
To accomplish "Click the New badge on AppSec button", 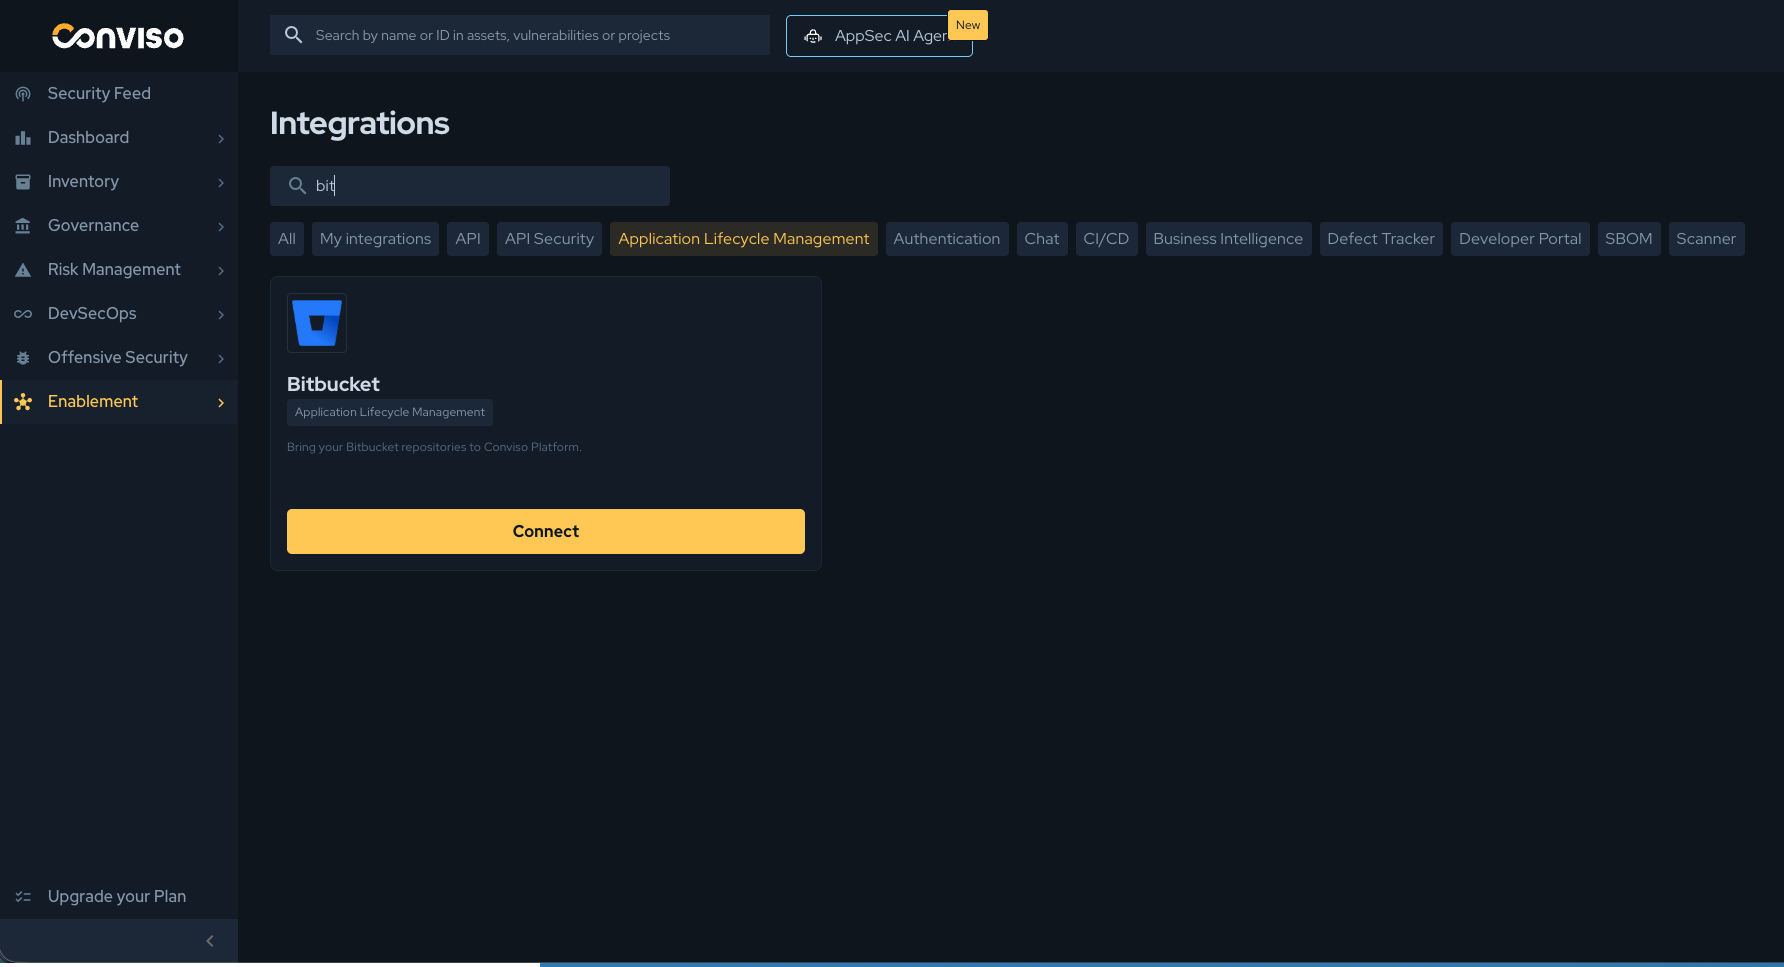I will click(x=968, y=25).
